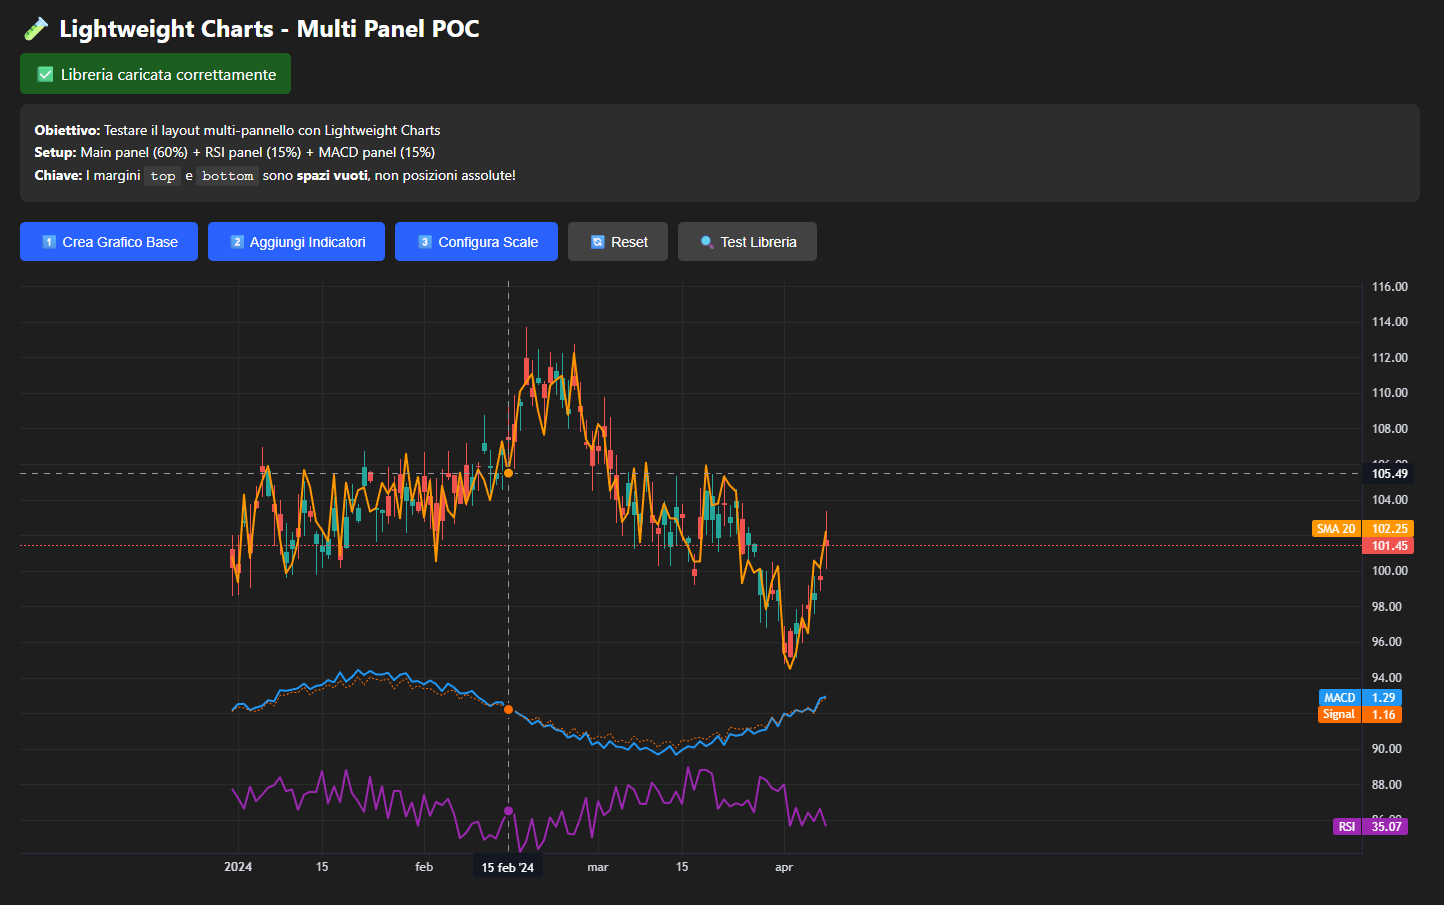
Task: Select the orange SMA 20 price label
Action: (1336, 529)
